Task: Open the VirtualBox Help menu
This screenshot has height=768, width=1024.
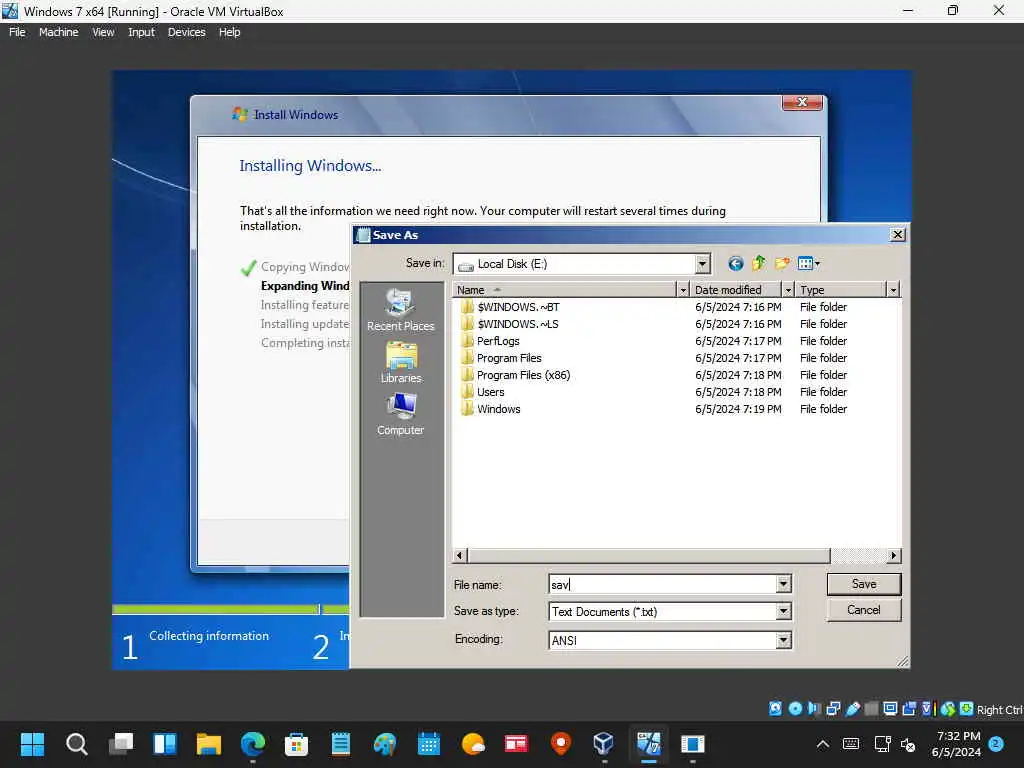Action: 229,32
